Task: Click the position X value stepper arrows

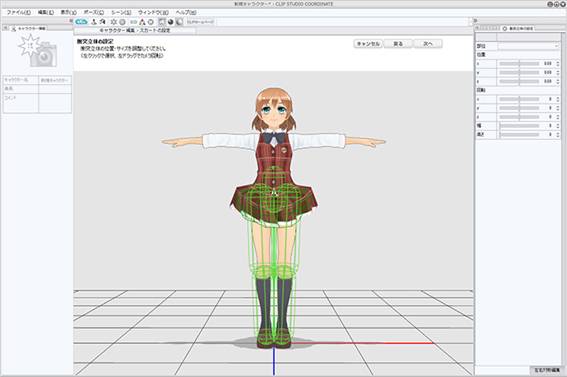Action: [558, 64]
